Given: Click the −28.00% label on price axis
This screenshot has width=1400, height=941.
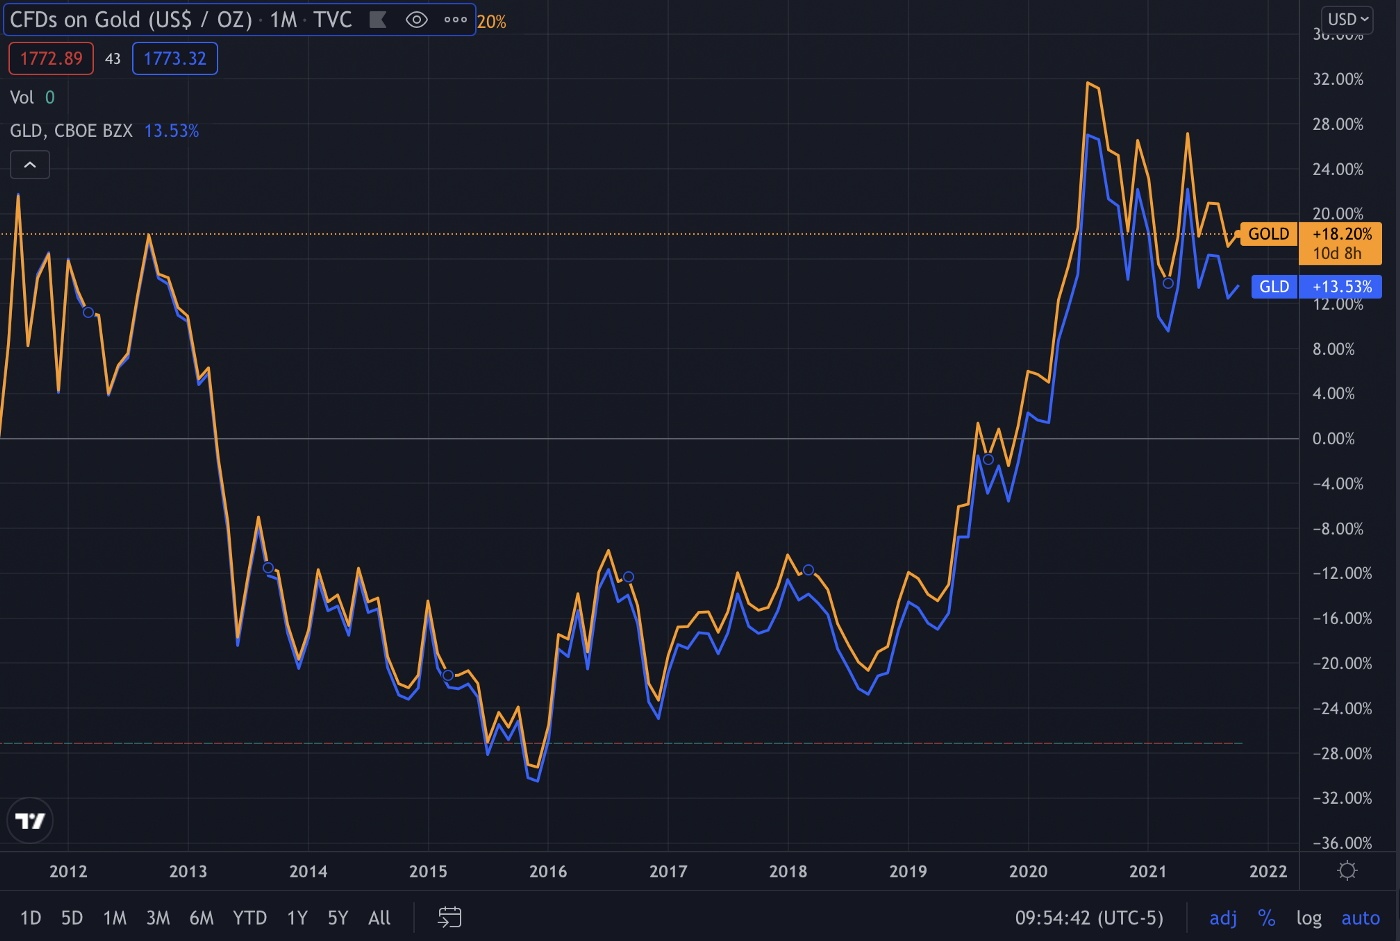Looking at the screenshot, I should coord(1342,753).
